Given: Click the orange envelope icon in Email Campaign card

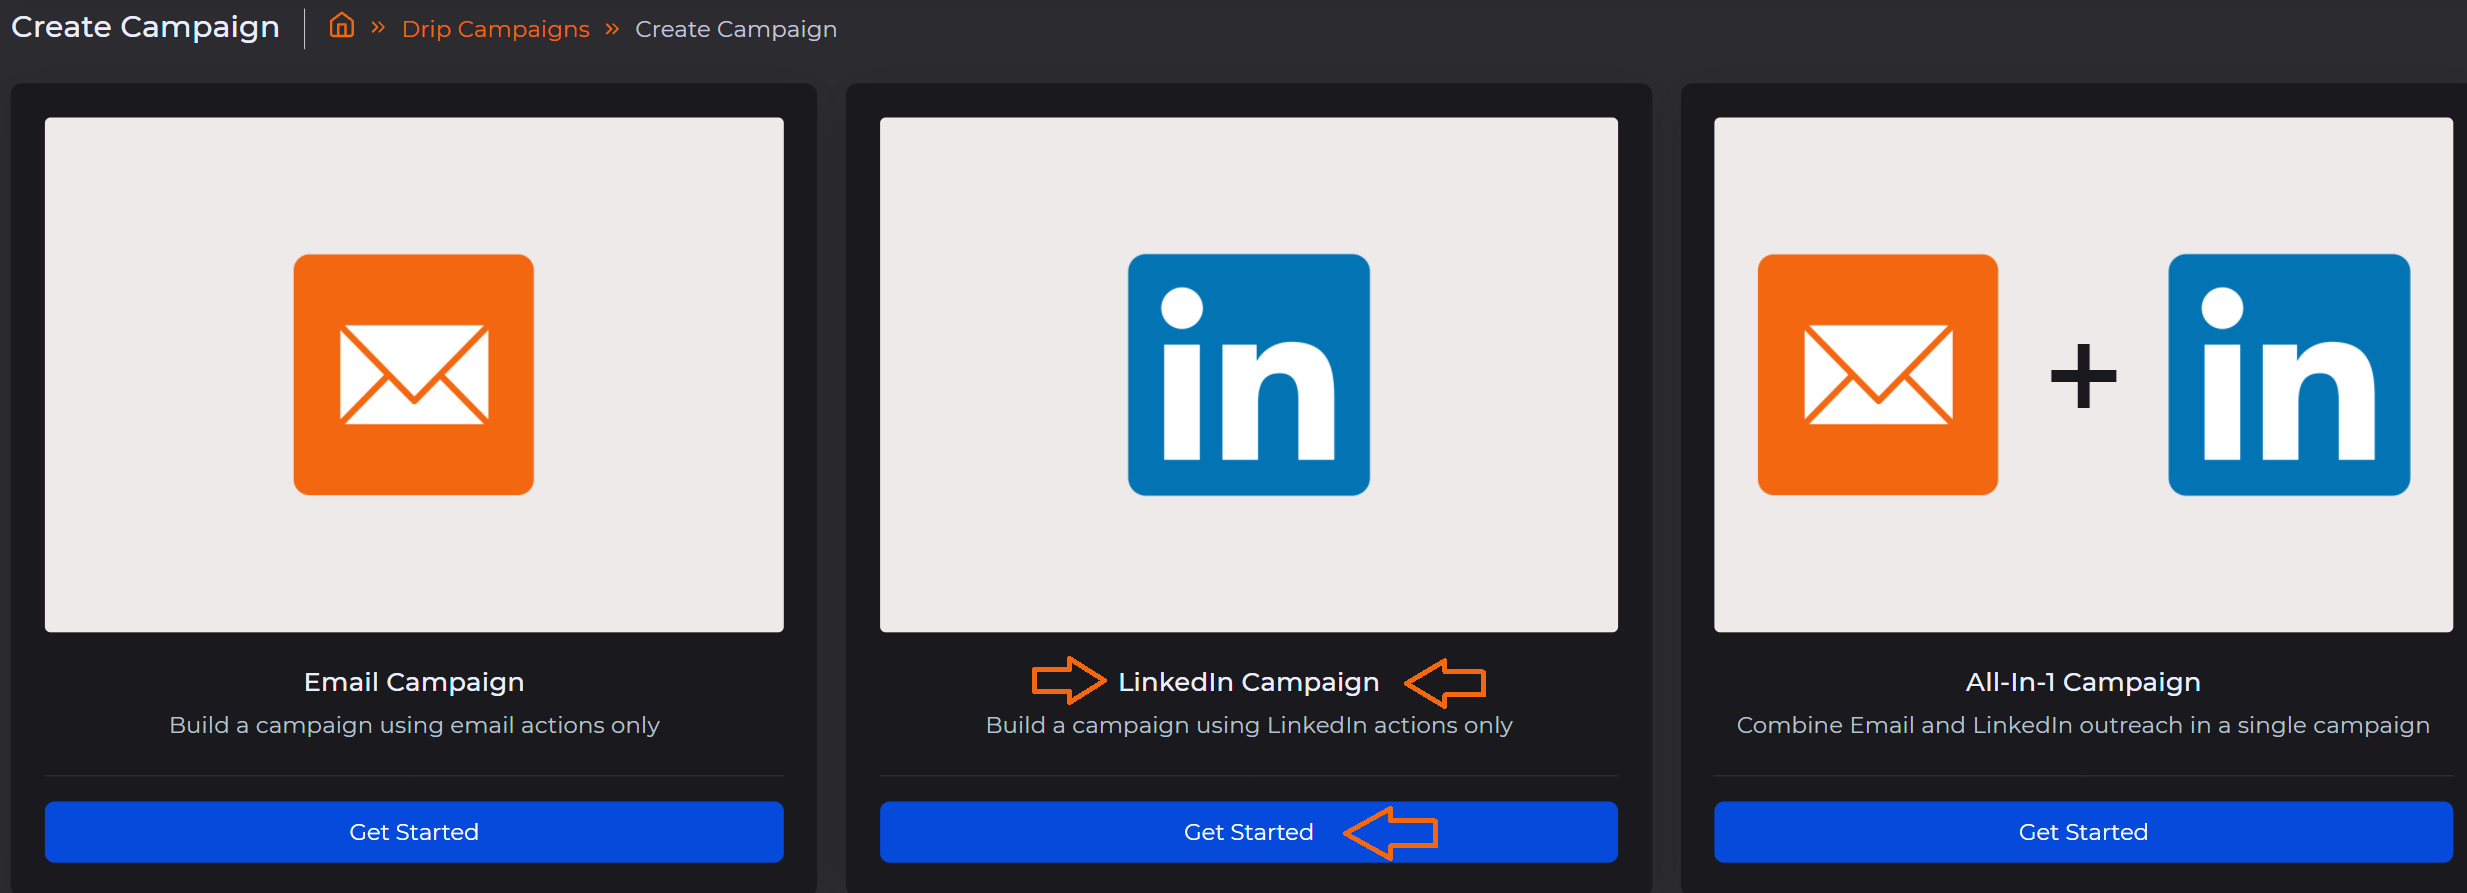Looking at the screenshot, I should (414, 374).
